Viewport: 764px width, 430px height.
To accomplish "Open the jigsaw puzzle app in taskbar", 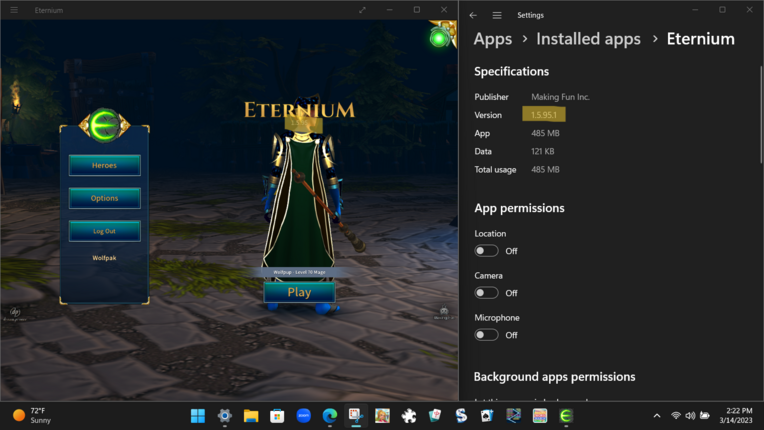I will [x=409, y=416].
